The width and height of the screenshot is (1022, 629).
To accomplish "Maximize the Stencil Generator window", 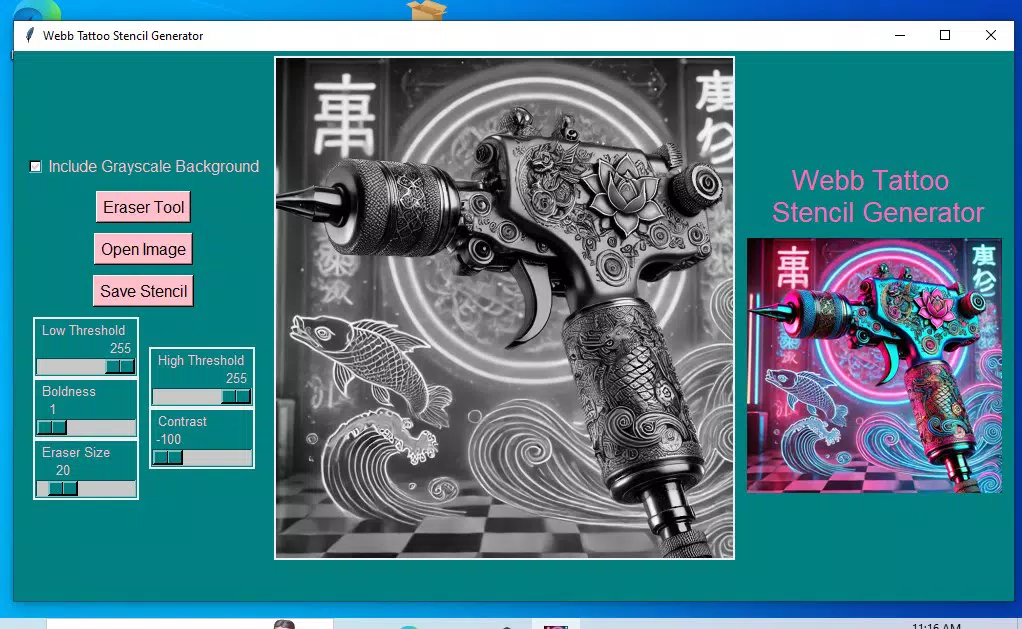I will [x=944, y=35].
